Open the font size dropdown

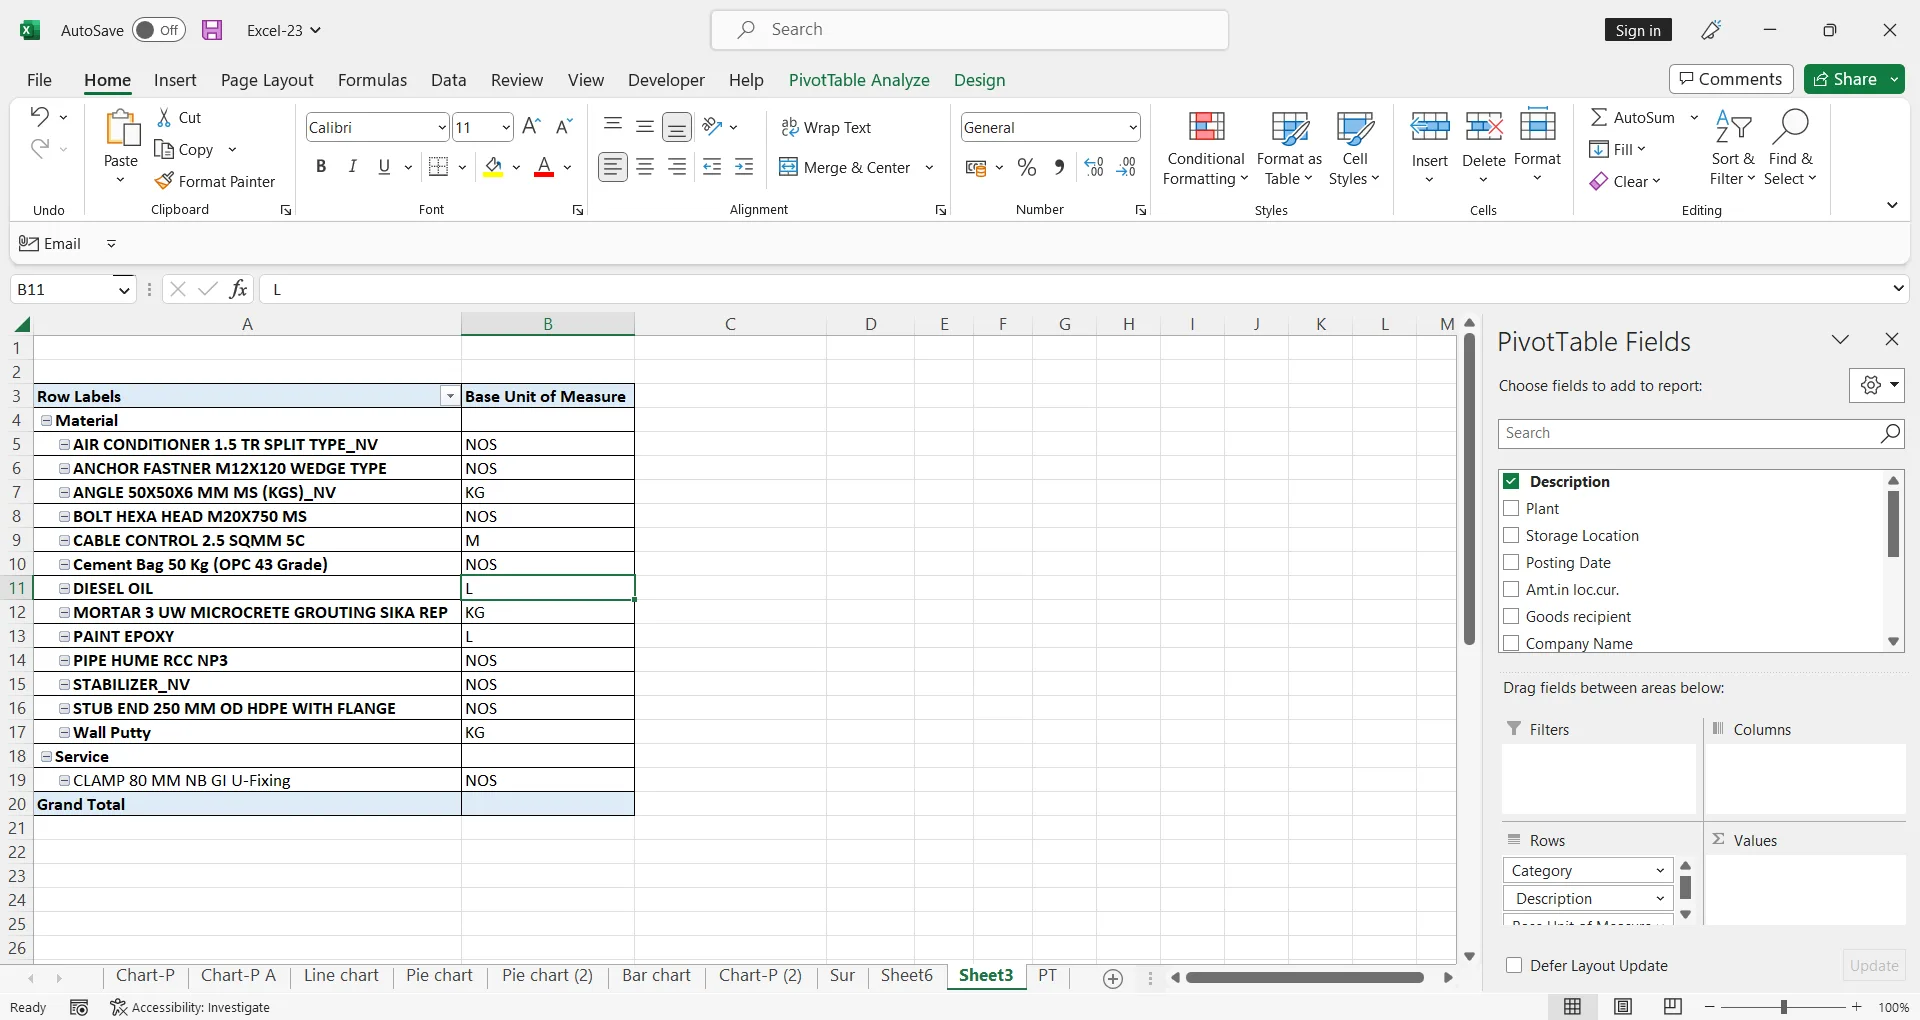[x=506, y=127]
